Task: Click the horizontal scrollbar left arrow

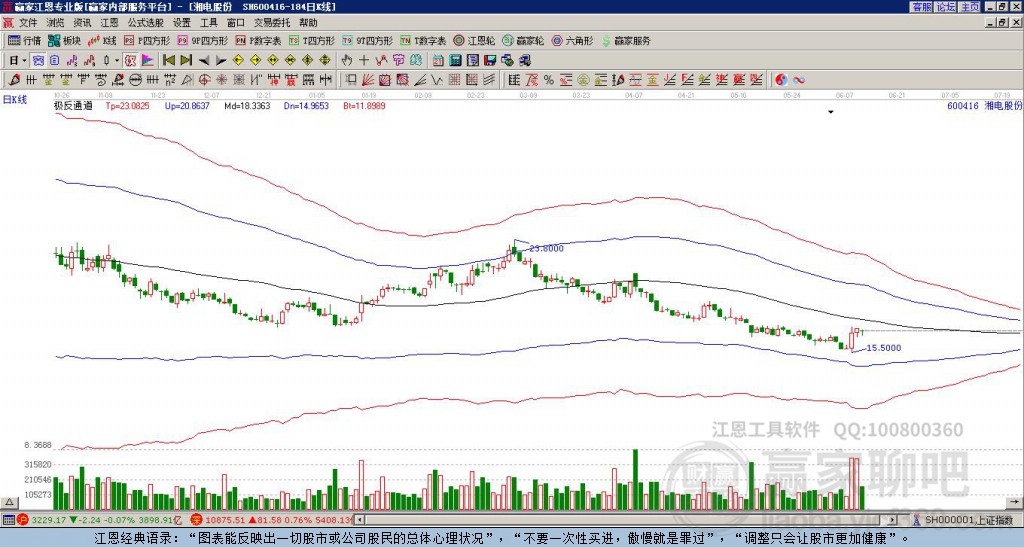Action: [x=359, y=520]
